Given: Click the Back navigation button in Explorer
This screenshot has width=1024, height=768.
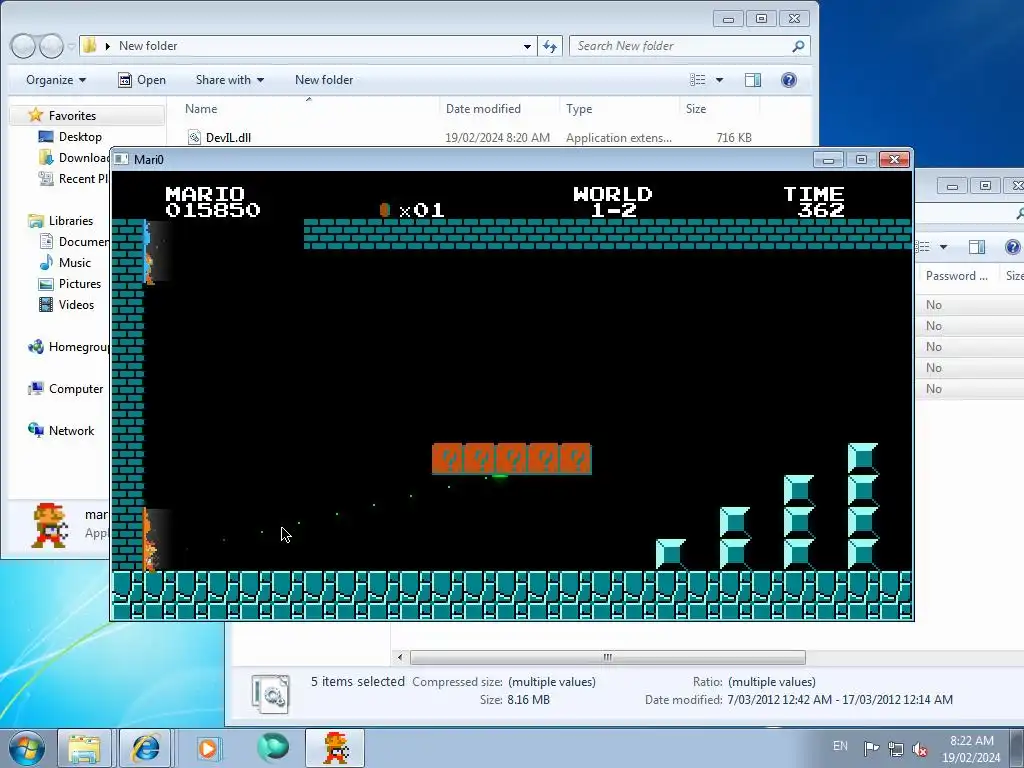Looking at the screenshot, I should point(23,46).
